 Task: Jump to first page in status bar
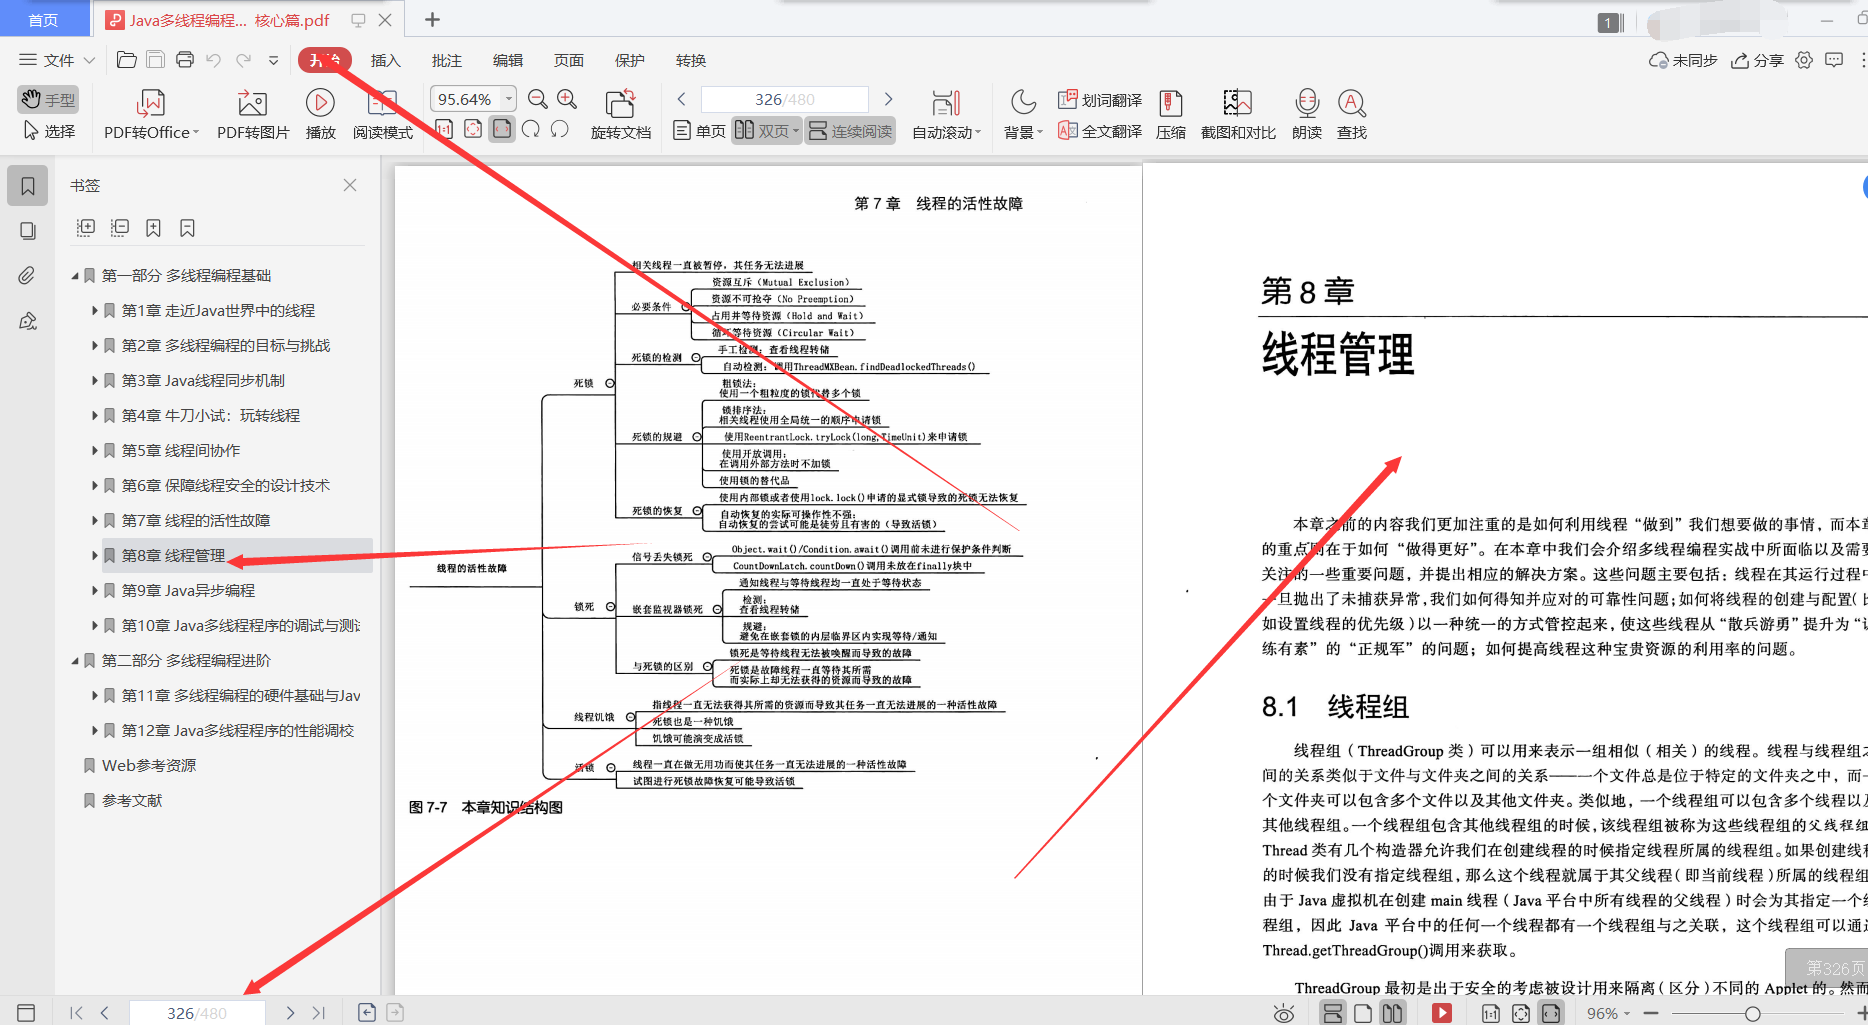(76, 1012)
